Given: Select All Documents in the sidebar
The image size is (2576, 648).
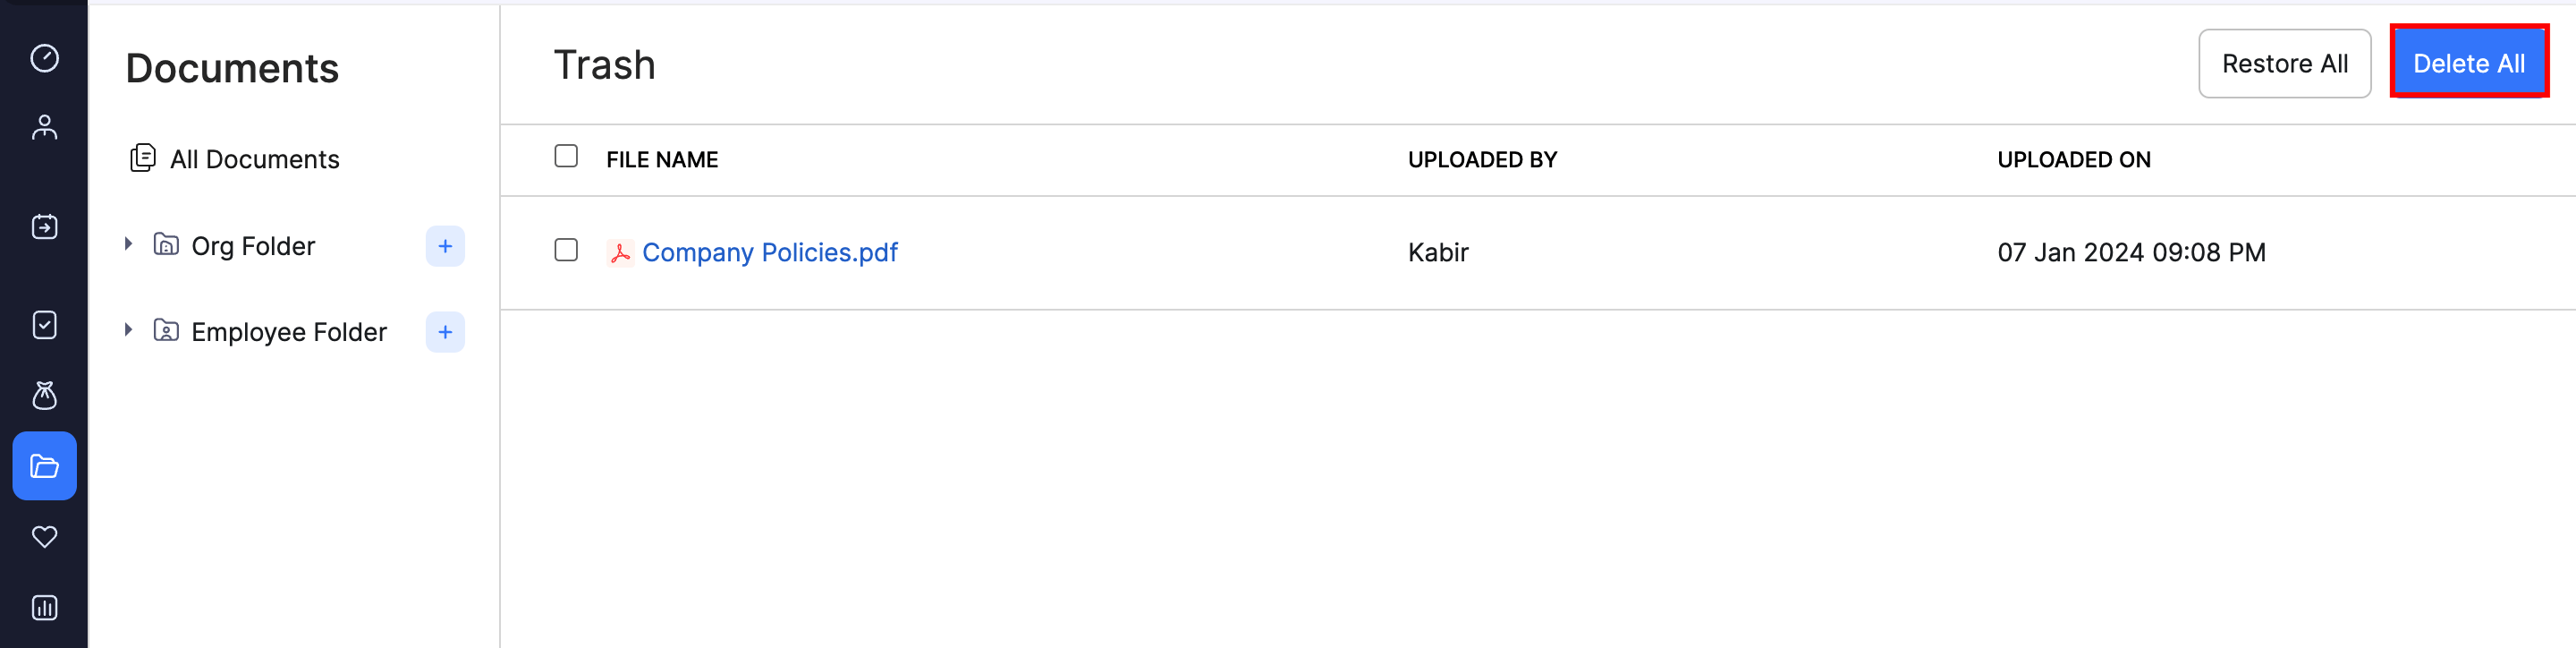Looking at the screenshot, I should 254,159.
